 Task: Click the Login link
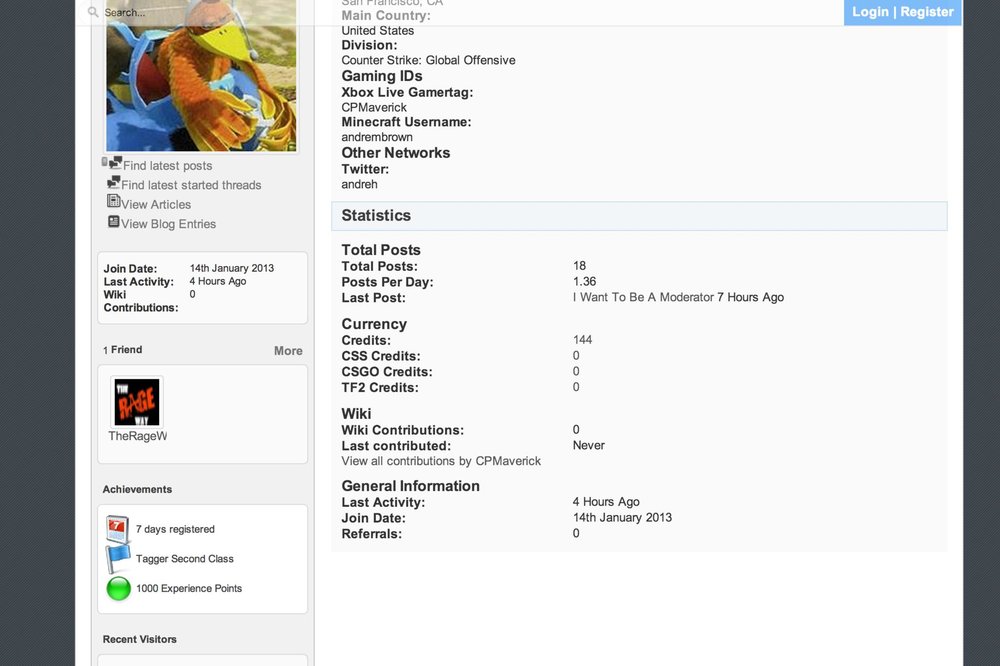tap(870, 11)
